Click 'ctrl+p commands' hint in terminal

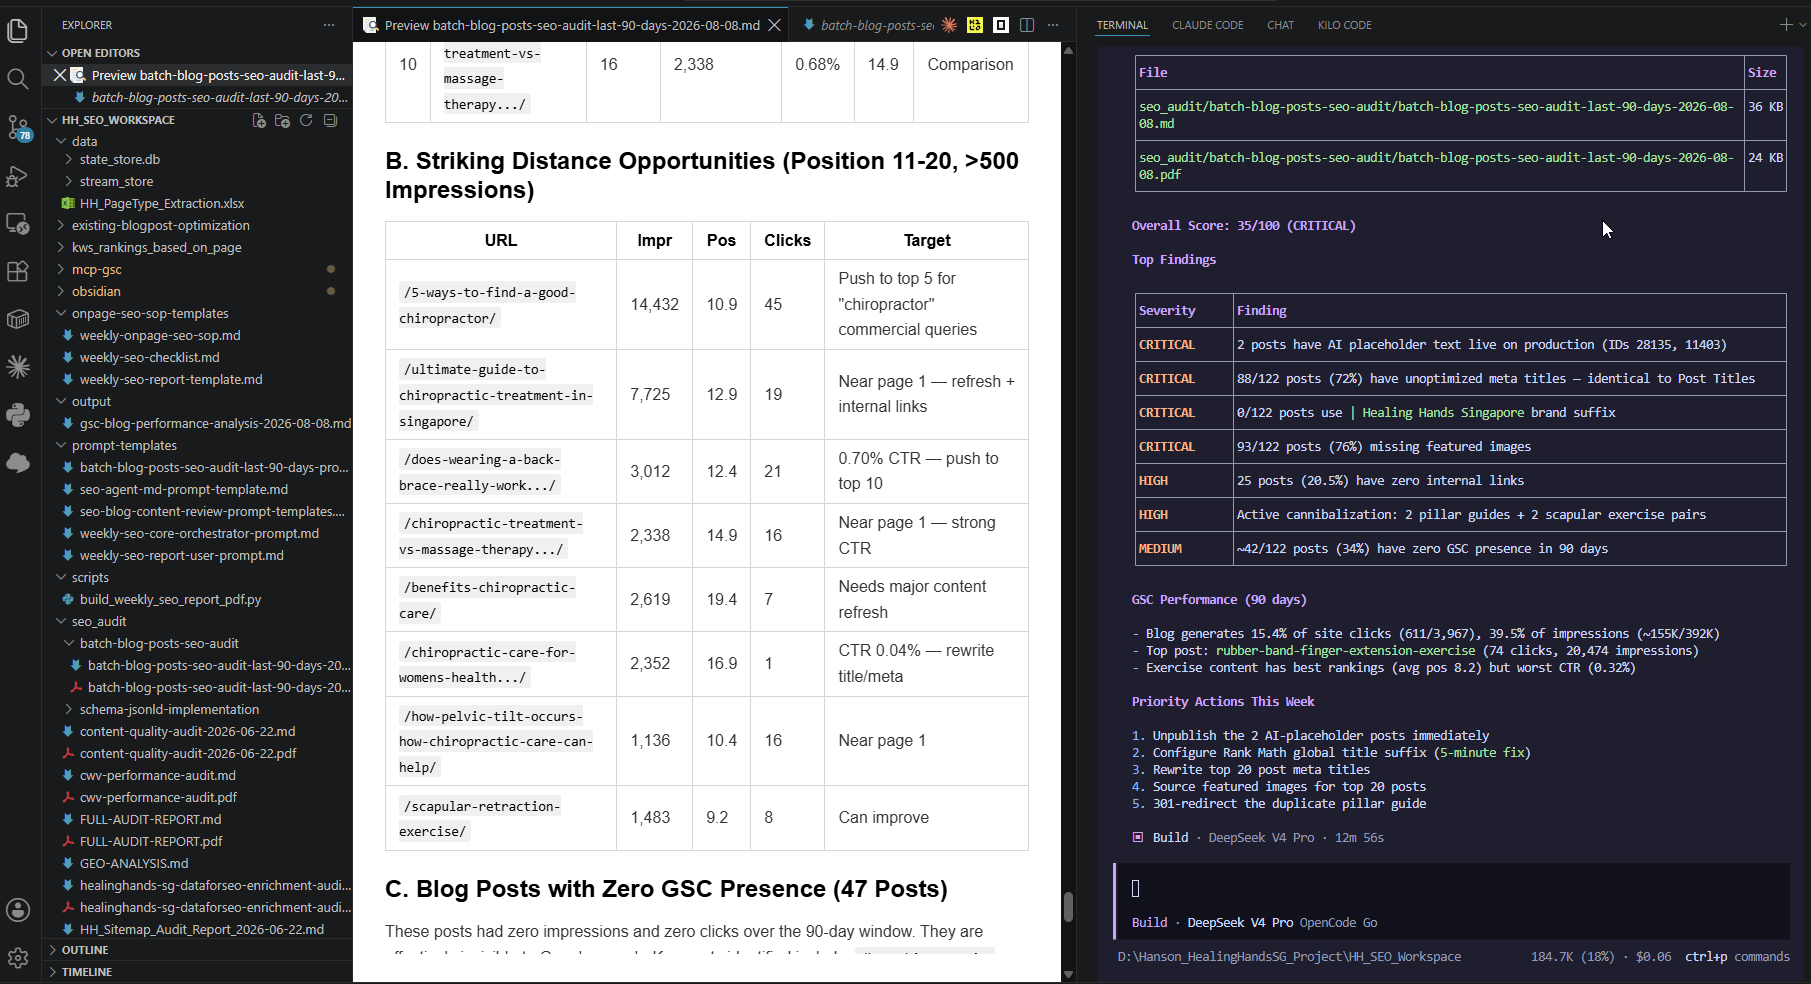pos(1737,957)
